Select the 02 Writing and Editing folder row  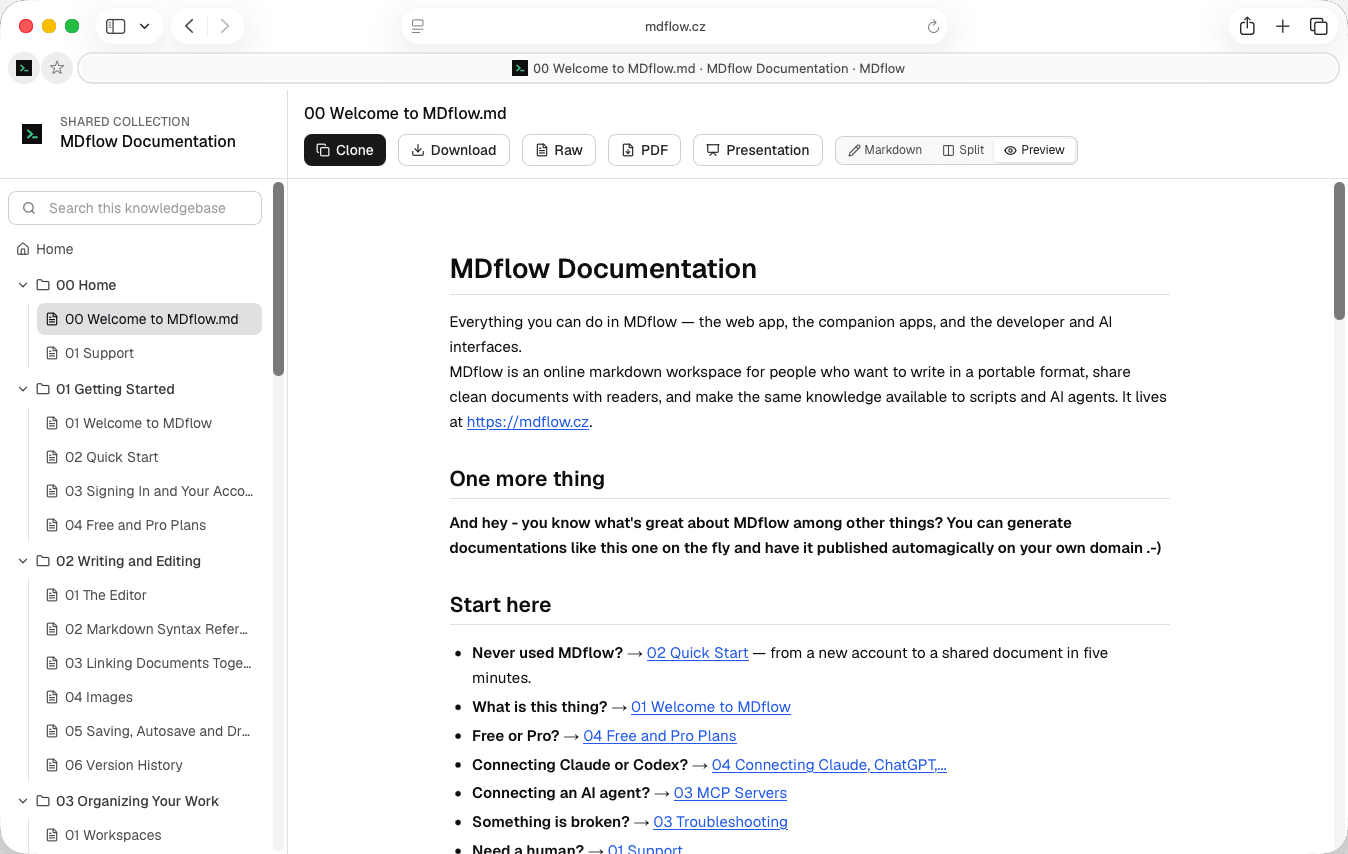pos(135,561)
